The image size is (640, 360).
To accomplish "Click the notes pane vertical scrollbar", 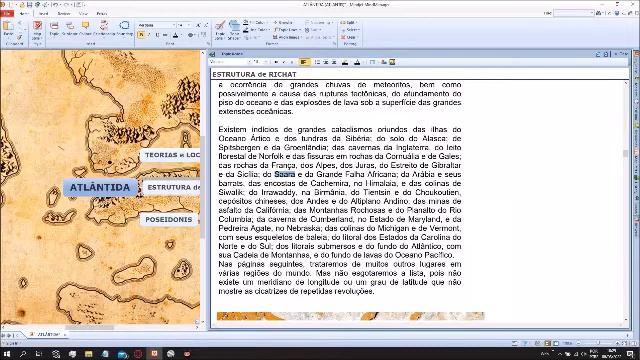I will pyautogui.click(x=625, y=154).
